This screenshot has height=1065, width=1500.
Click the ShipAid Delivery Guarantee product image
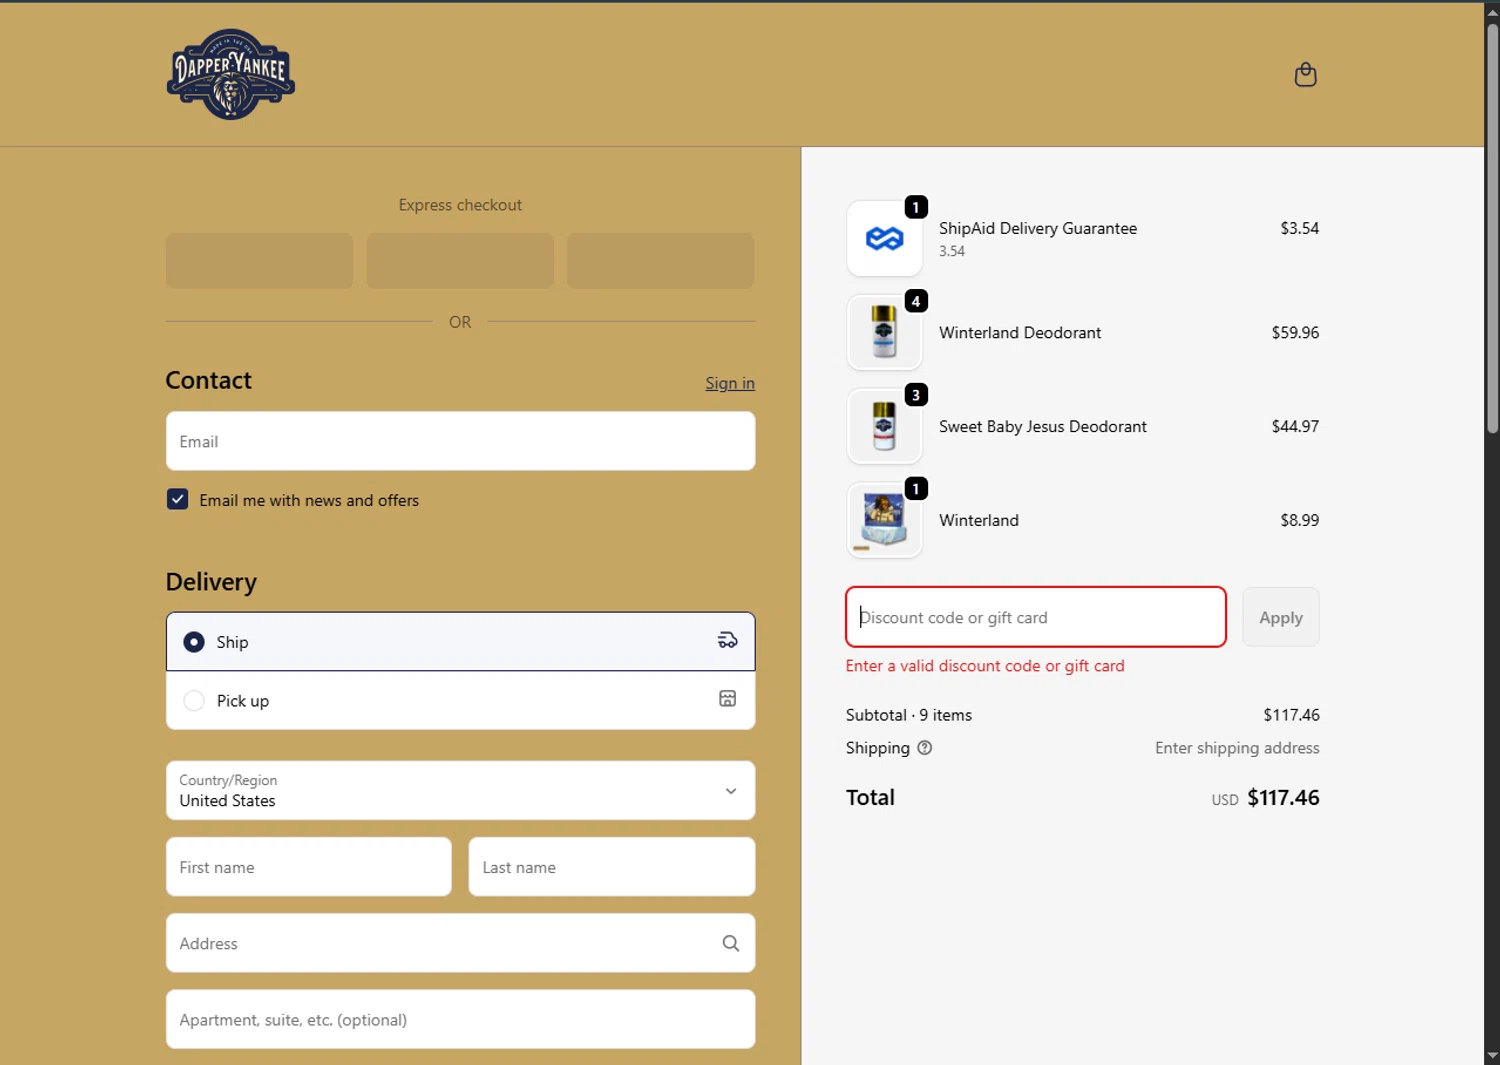tap(884, 238)
